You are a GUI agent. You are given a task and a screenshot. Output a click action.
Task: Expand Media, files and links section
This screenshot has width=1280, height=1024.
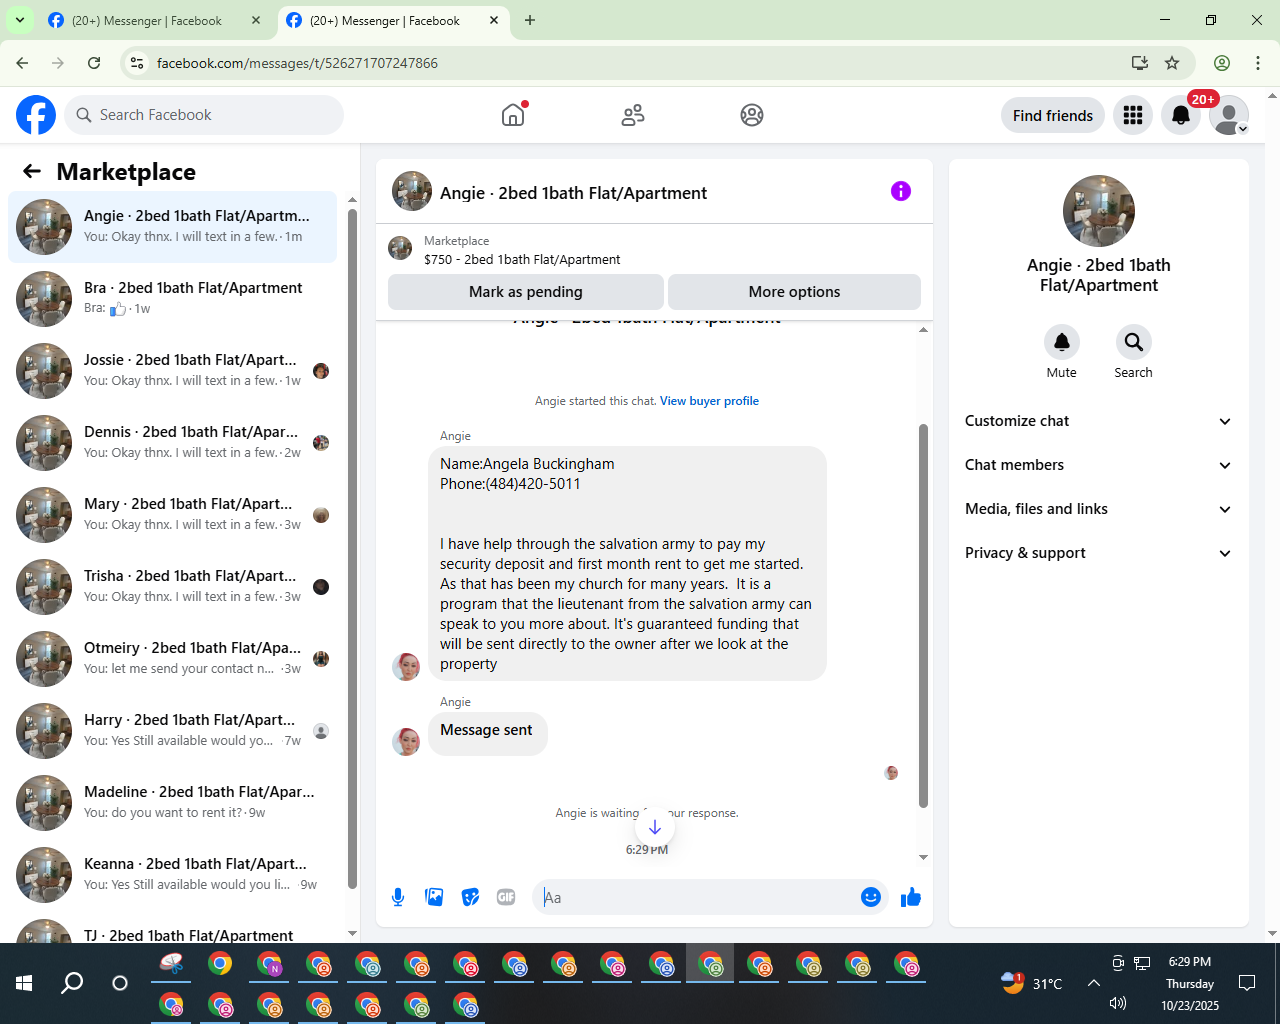click(1098, 509)
